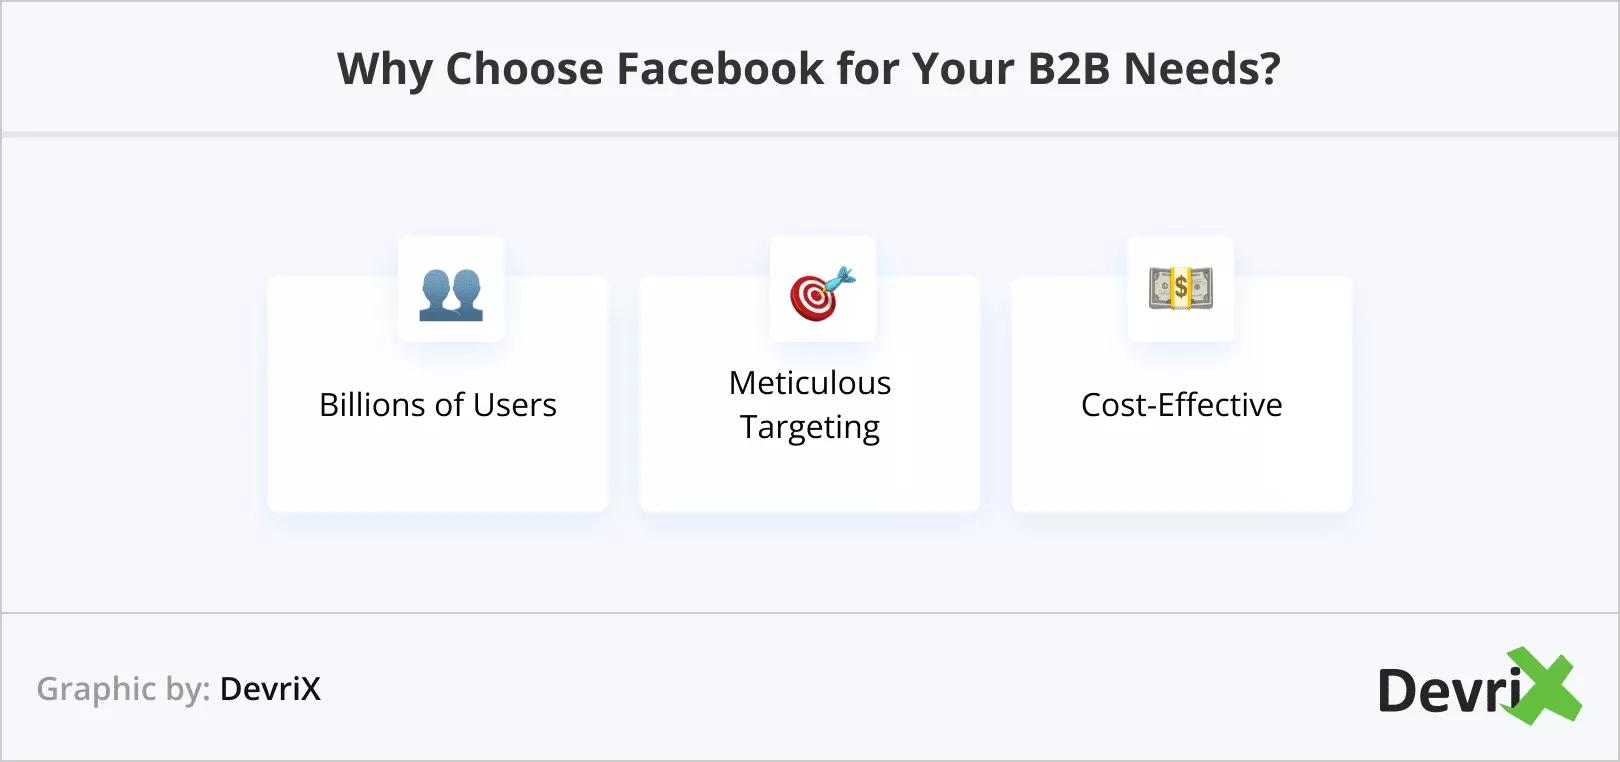Click the two-users silhouette icon
Image resolution: width=1620 pixels, height=762 pixels.
pyautogui.click(x=451, y=294)
